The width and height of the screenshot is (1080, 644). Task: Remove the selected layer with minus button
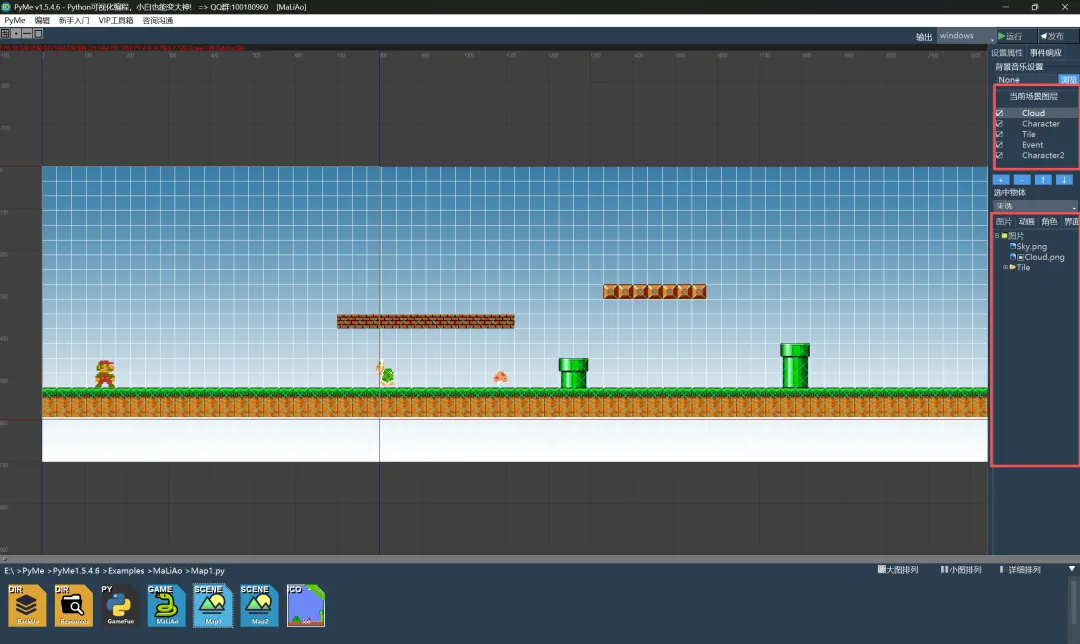[1022, 180]
